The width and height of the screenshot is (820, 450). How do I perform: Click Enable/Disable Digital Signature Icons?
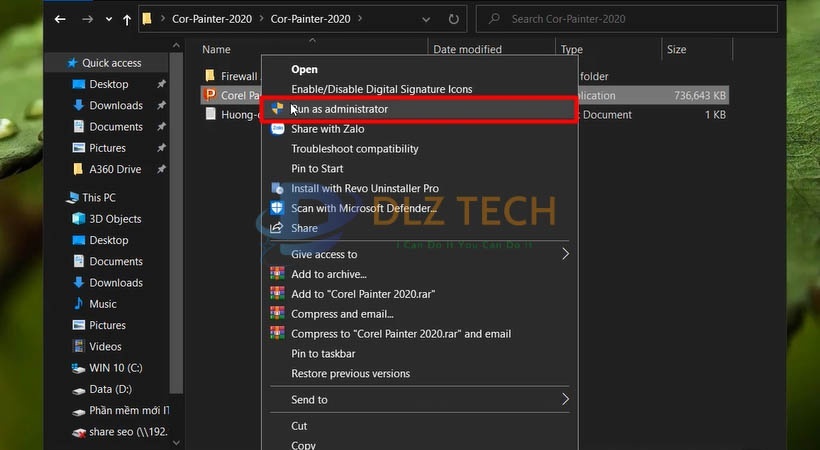(382, 89)
